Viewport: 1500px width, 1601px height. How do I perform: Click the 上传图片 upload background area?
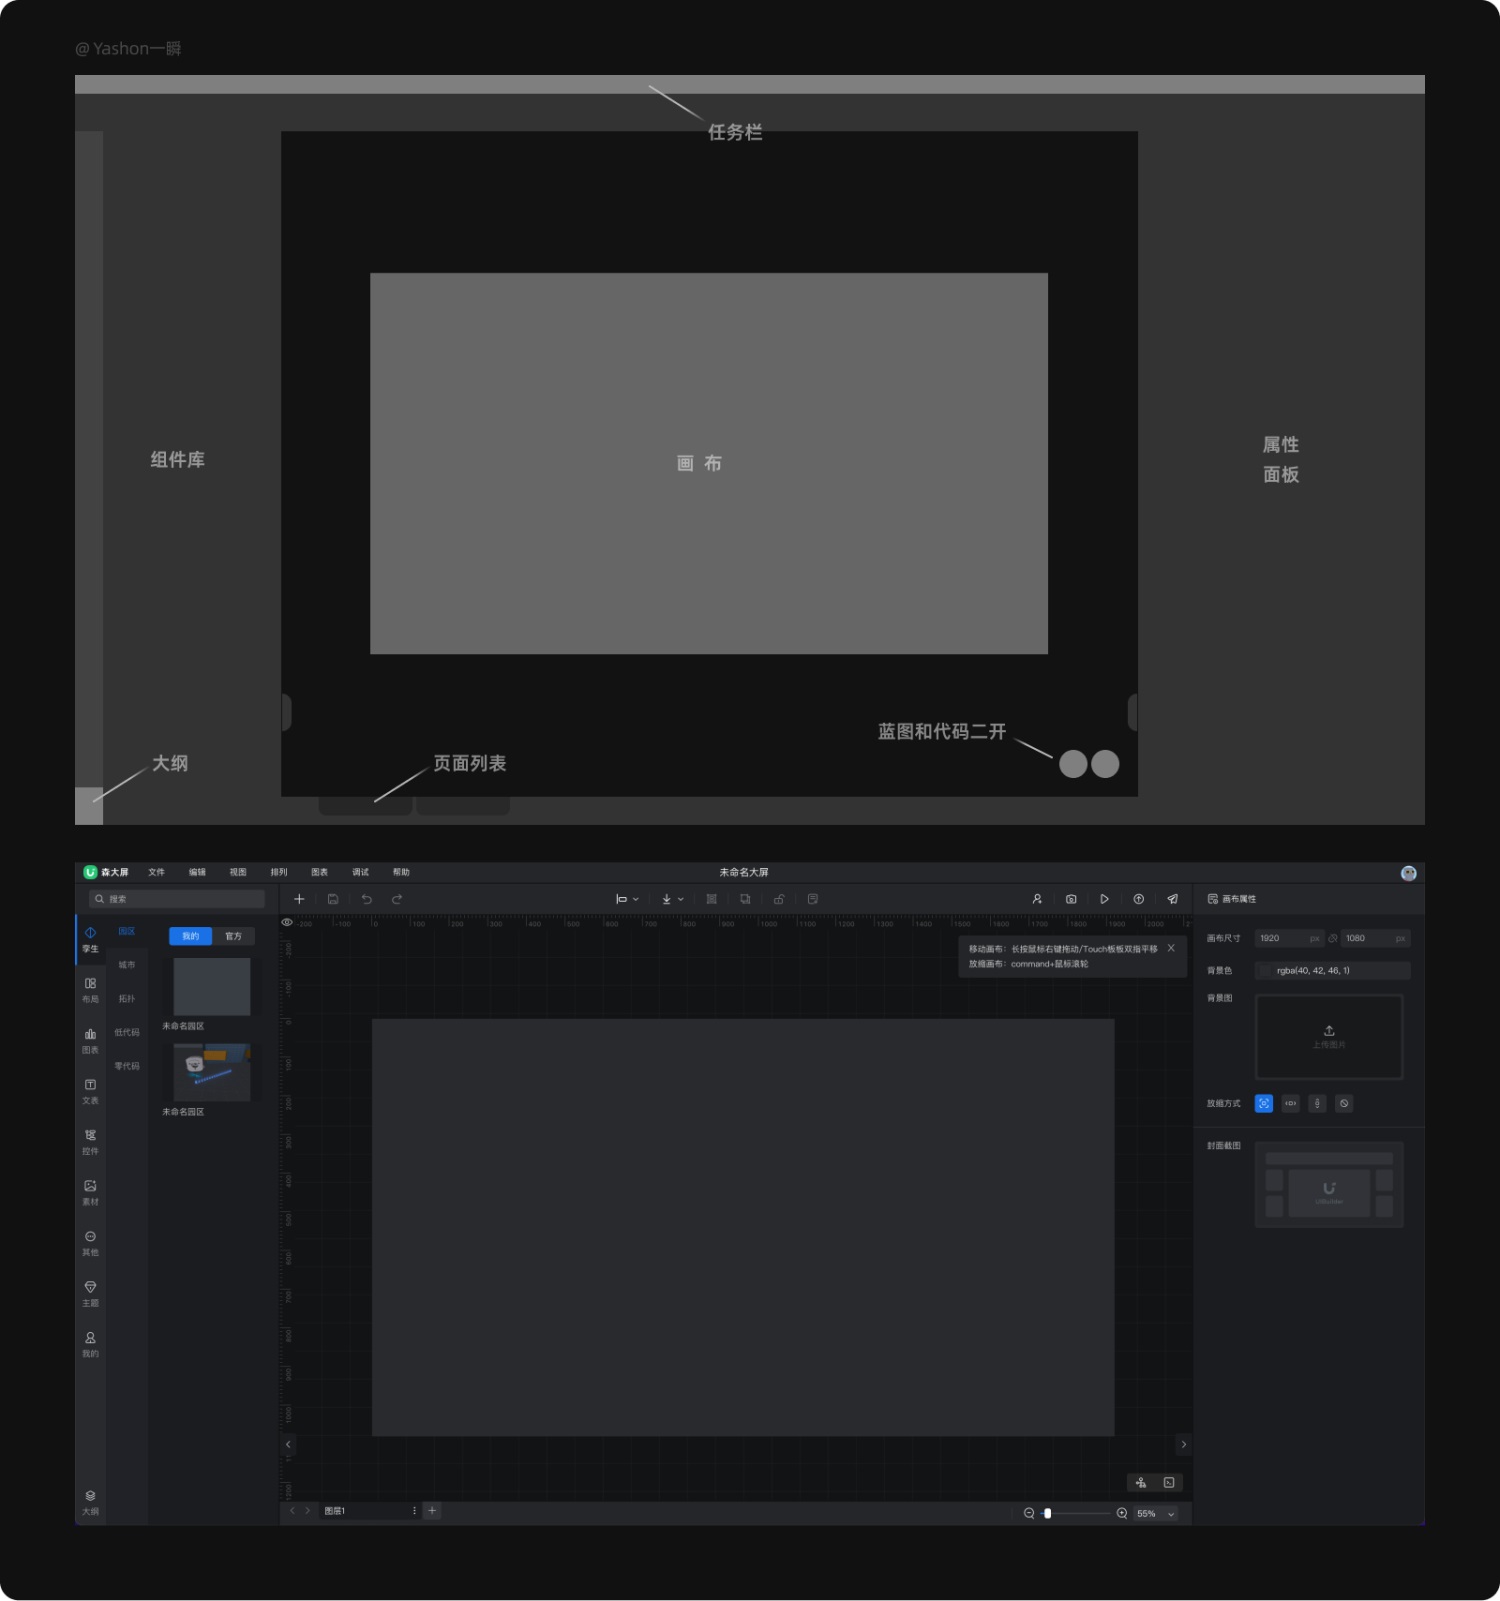coord(1329,1037)
